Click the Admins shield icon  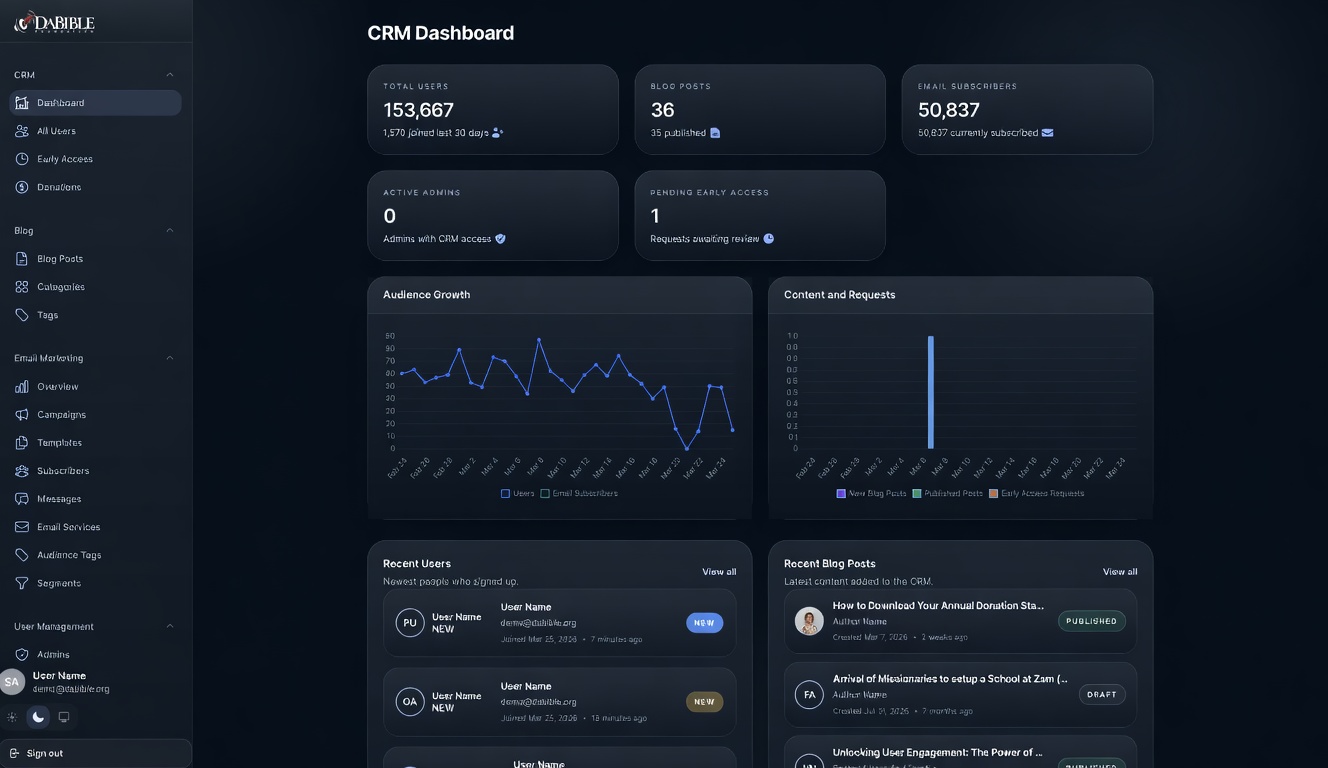pos(22,655)
